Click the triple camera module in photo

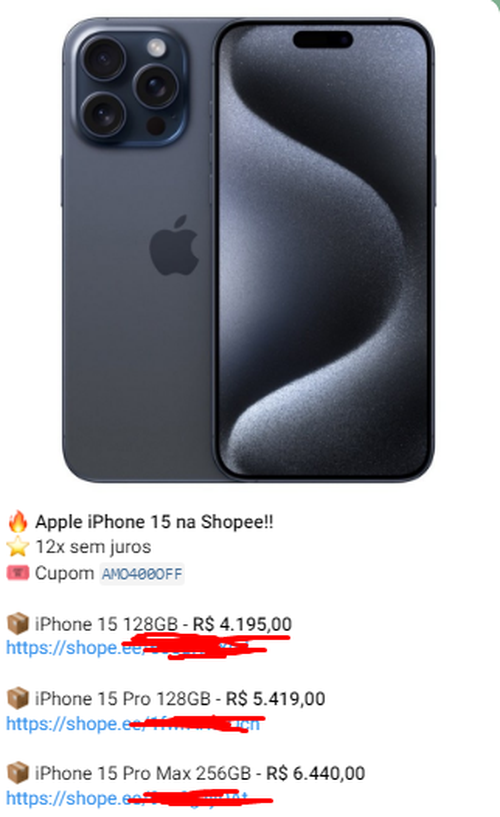(129, 85)
